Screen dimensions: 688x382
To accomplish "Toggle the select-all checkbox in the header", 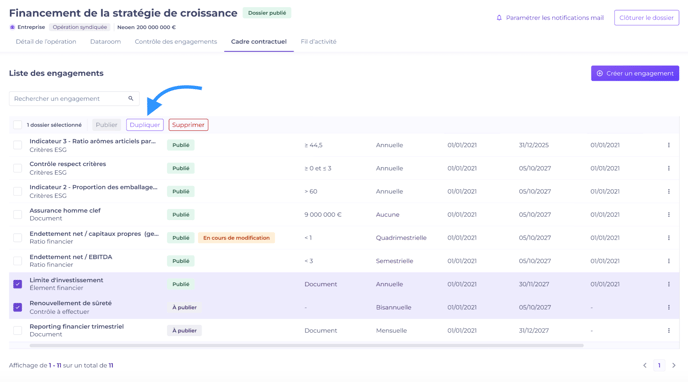I will (x=18, y=125).
